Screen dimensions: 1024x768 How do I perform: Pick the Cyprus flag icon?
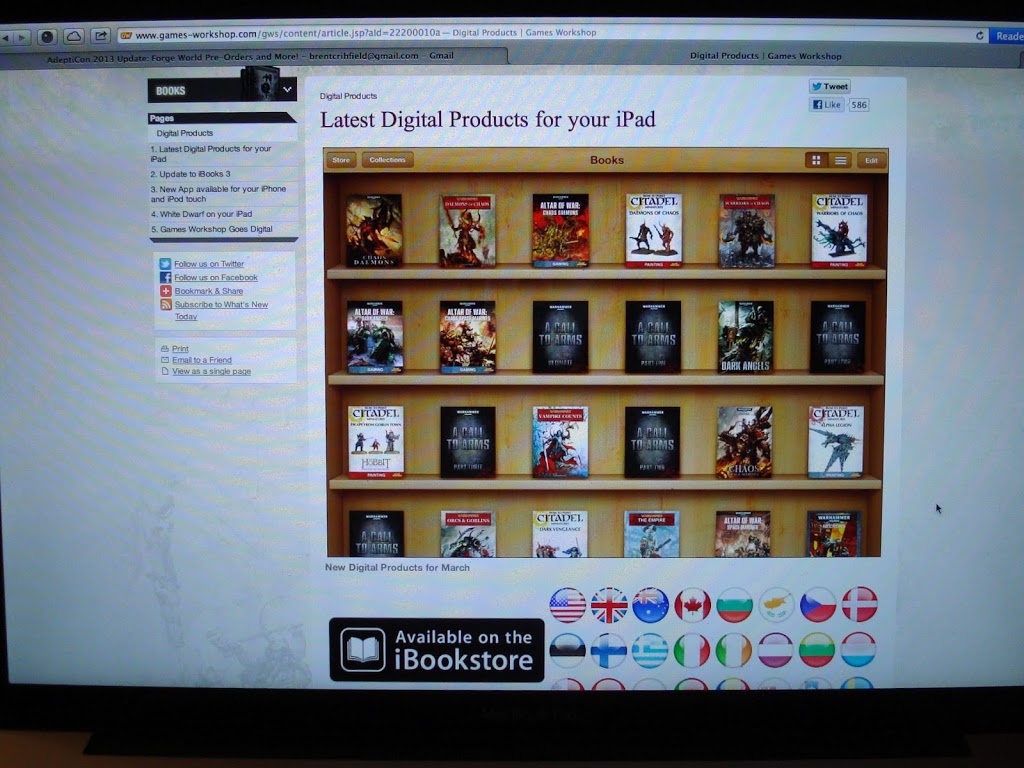(776, 605)
